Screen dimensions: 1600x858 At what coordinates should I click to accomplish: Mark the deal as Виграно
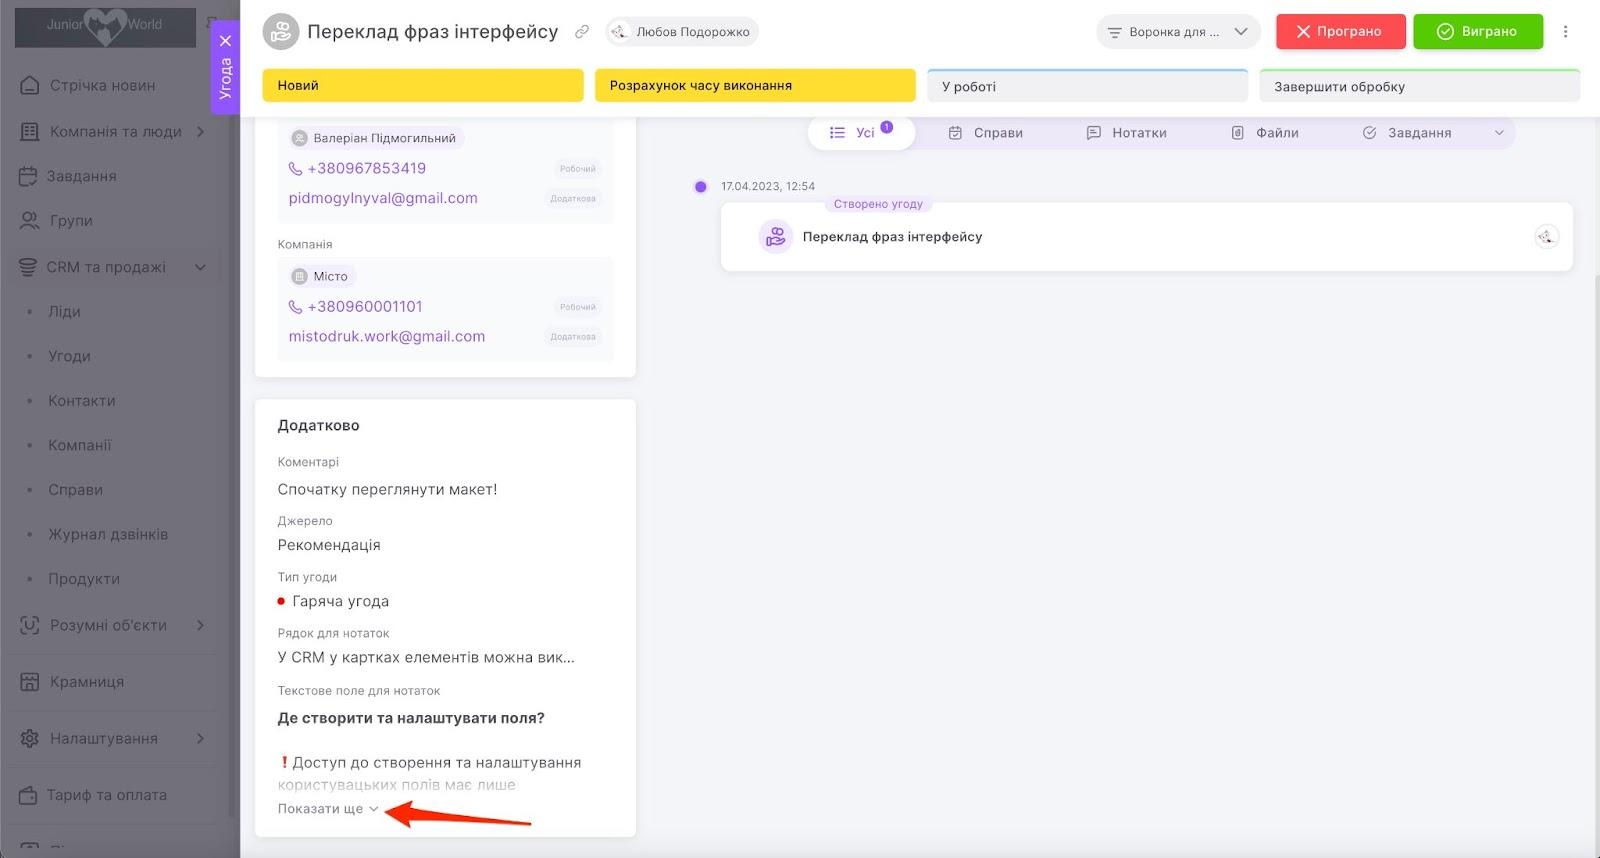(x=1478, y=32)
